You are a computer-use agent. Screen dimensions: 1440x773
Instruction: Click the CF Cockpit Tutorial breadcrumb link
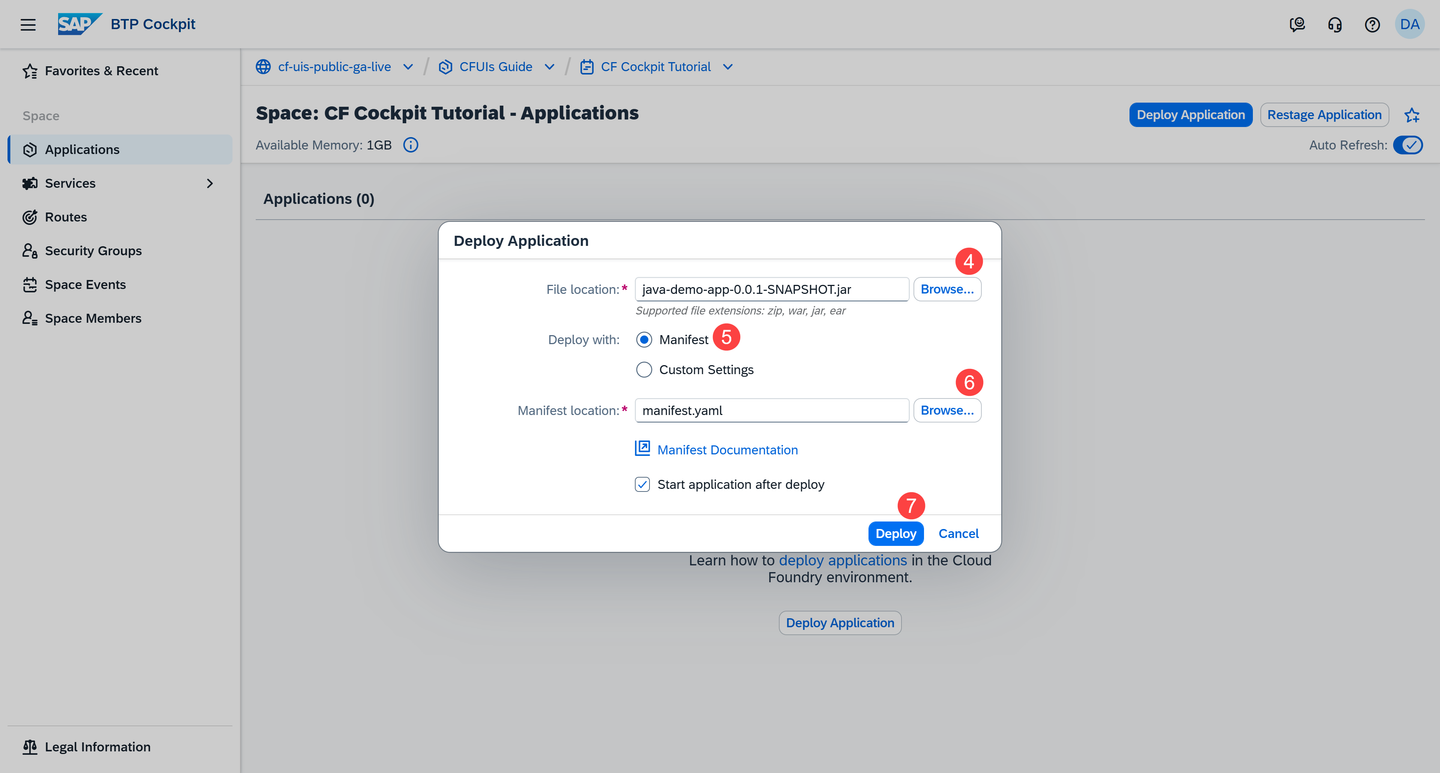pyautogui.click(x=656, y=67)
